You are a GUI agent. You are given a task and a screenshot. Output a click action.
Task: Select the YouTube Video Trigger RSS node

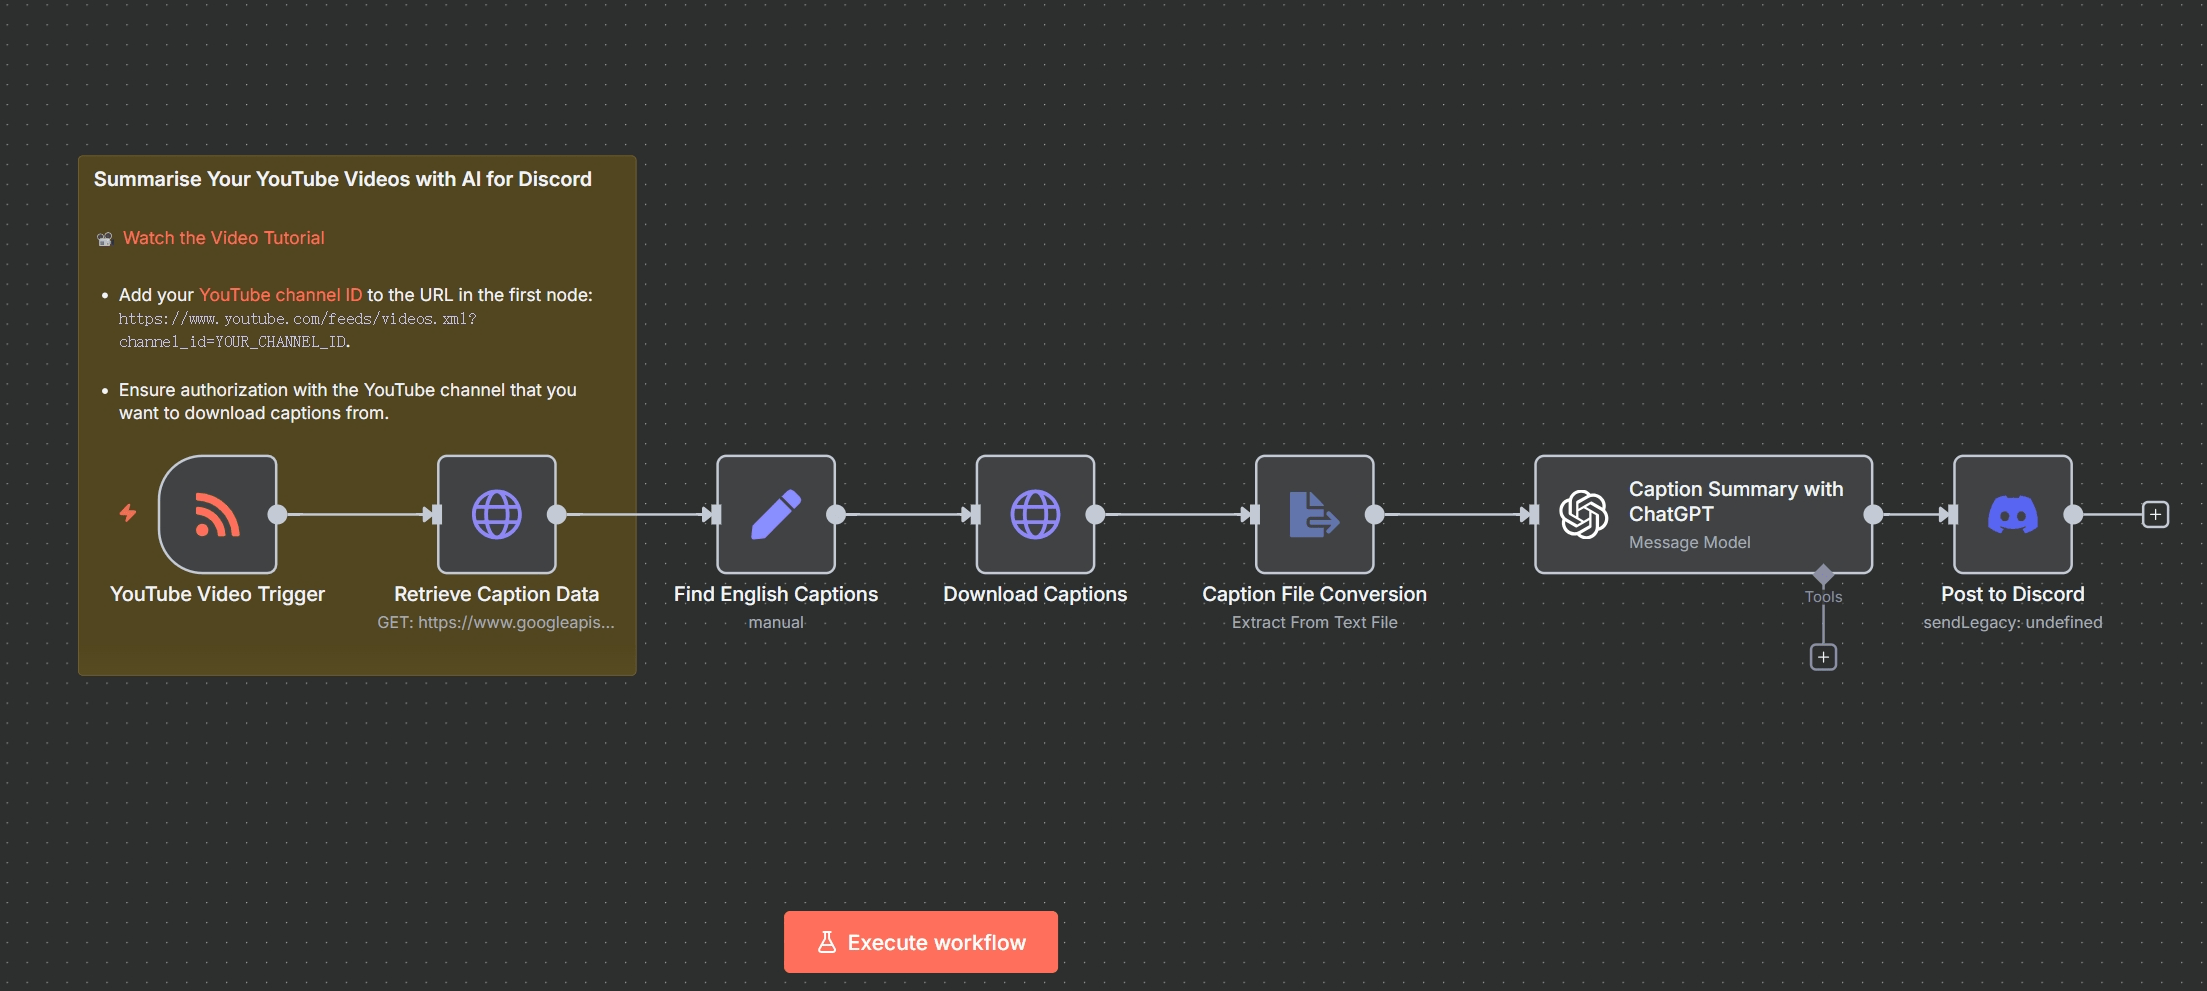pos(217,514)
